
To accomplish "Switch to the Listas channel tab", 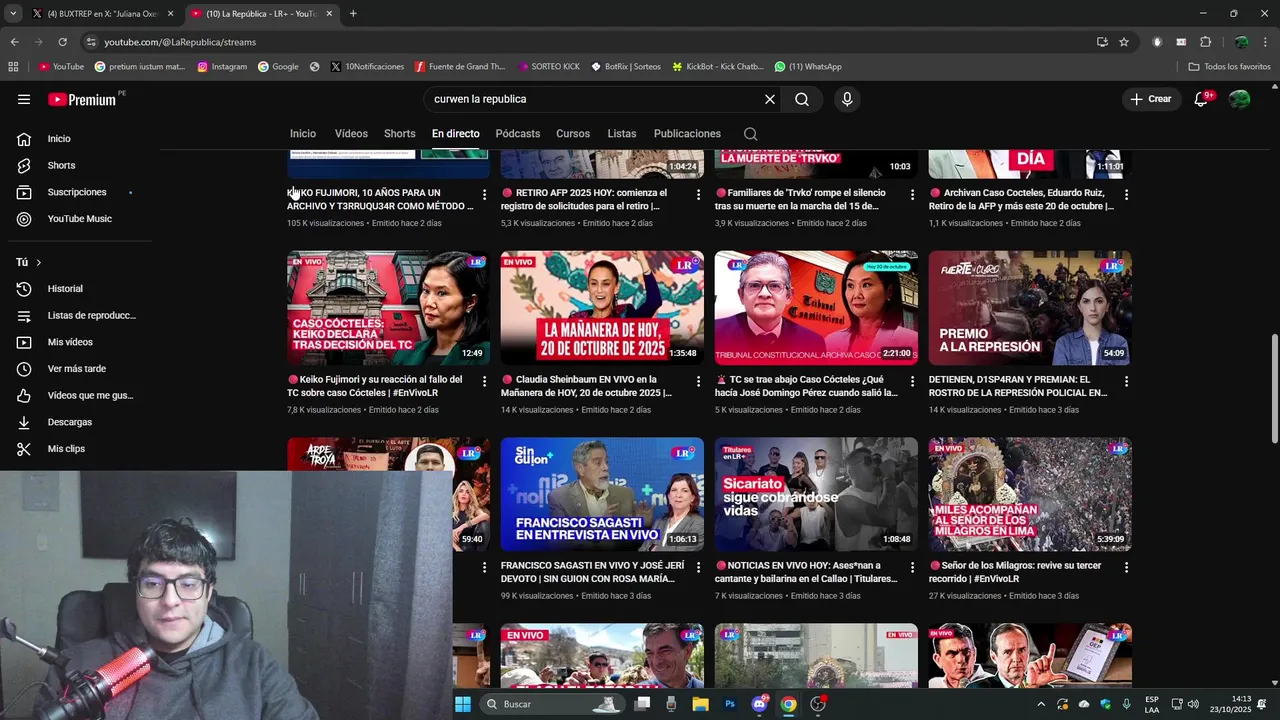I will (622, 134).
